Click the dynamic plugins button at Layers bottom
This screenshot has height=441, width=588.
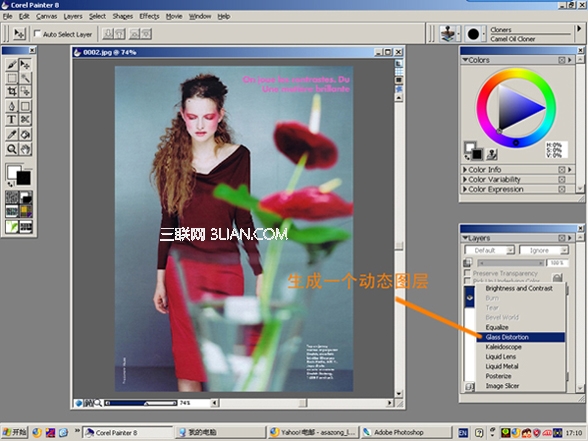[469, 387]
